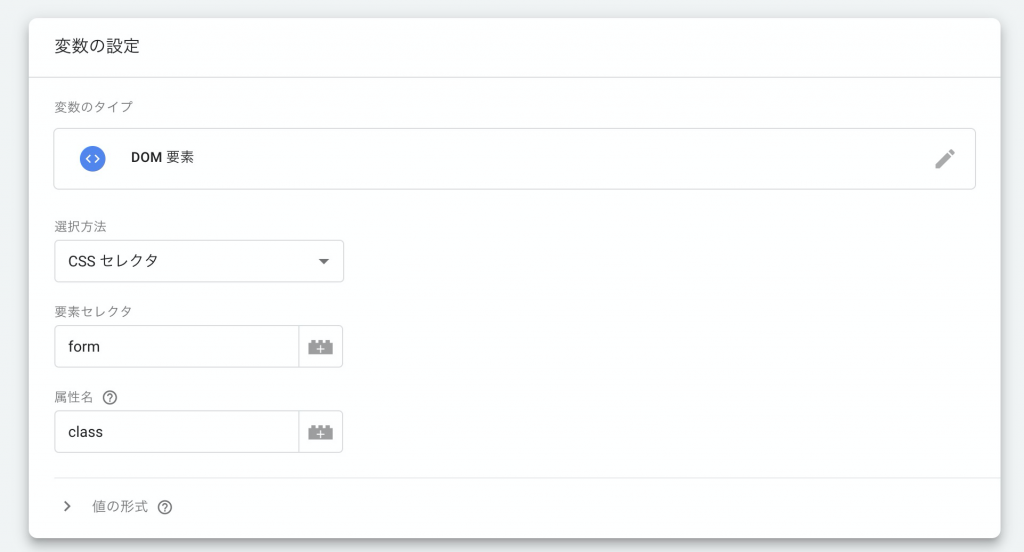Expand the 値の形式 section chevron
Image resolution: width=1024 pixels, height=552 pixels.
67,506
